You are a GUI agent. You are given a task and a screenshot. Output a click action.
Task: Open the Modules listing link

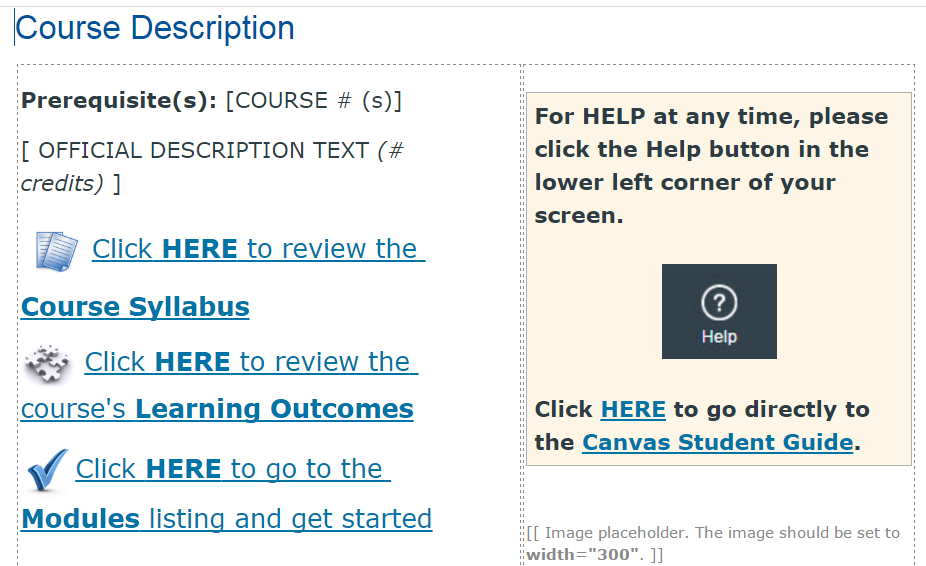[227, 519]
